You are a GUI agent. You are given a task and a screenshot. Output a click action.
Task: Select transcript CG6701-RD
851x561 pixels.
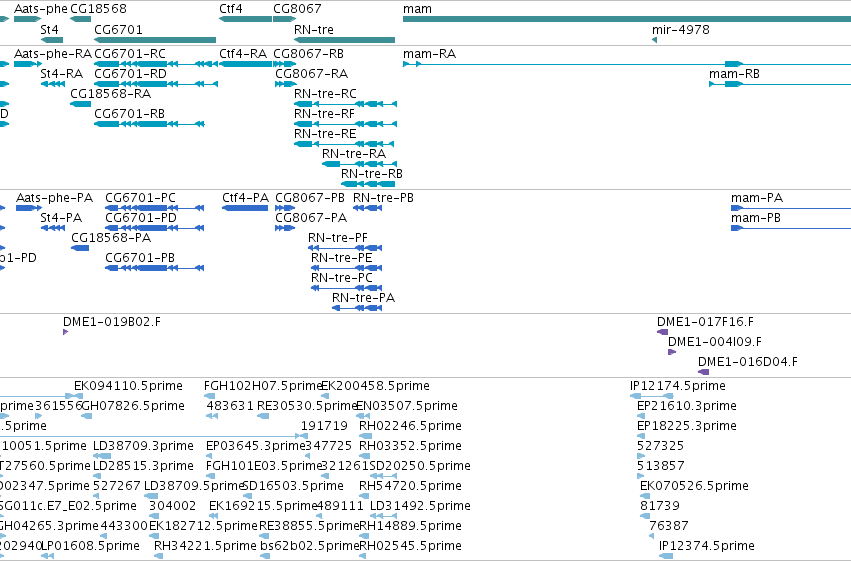click(x=156, y=84)
